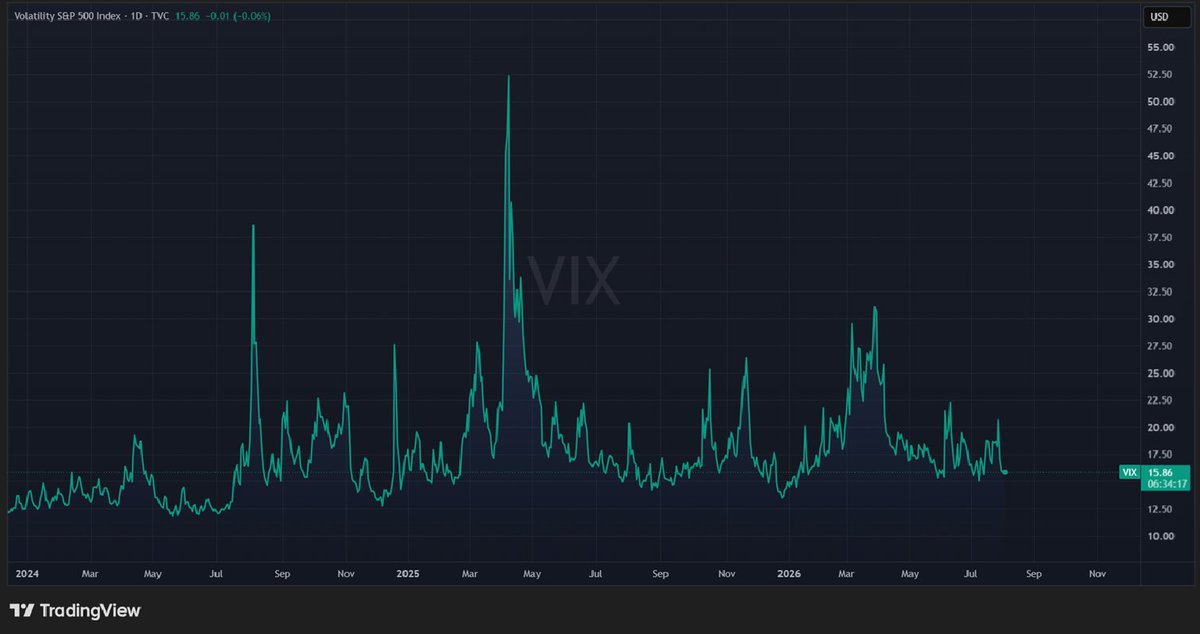This screenshot has height=634, width=1200.
Task: Click the 37.50 price axis label
Action: pyautogui.click(x=1160, y=237)
